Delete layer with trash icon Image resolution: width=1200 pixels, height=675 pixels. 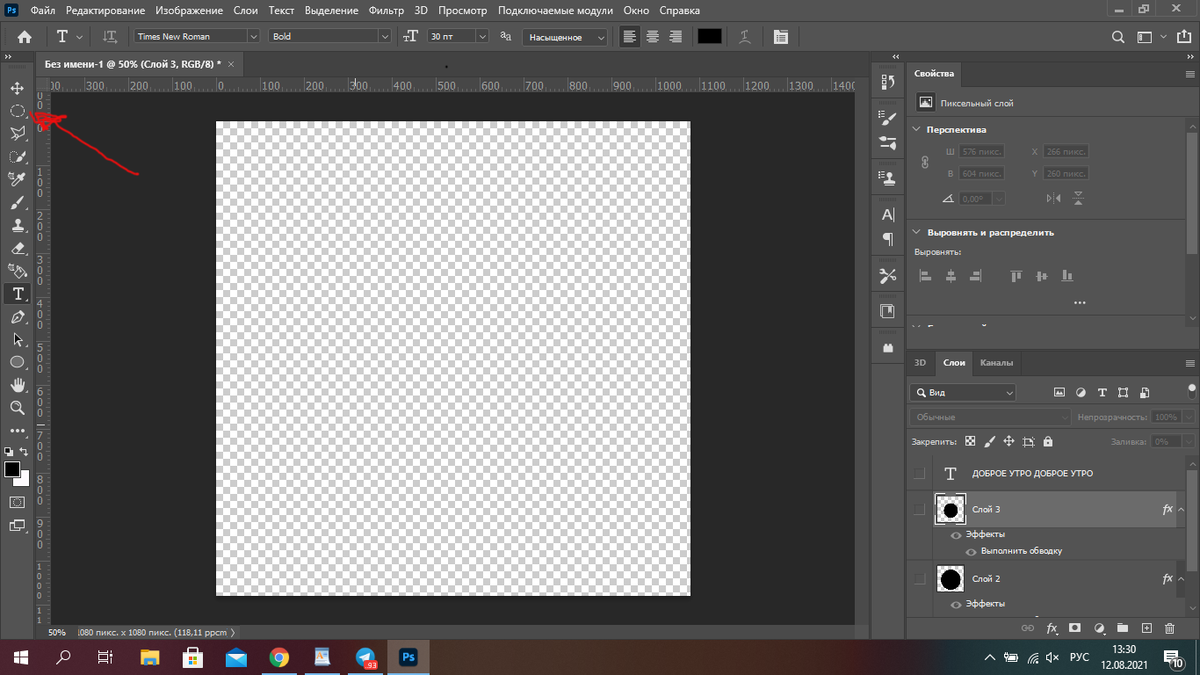pos(1170,628)
